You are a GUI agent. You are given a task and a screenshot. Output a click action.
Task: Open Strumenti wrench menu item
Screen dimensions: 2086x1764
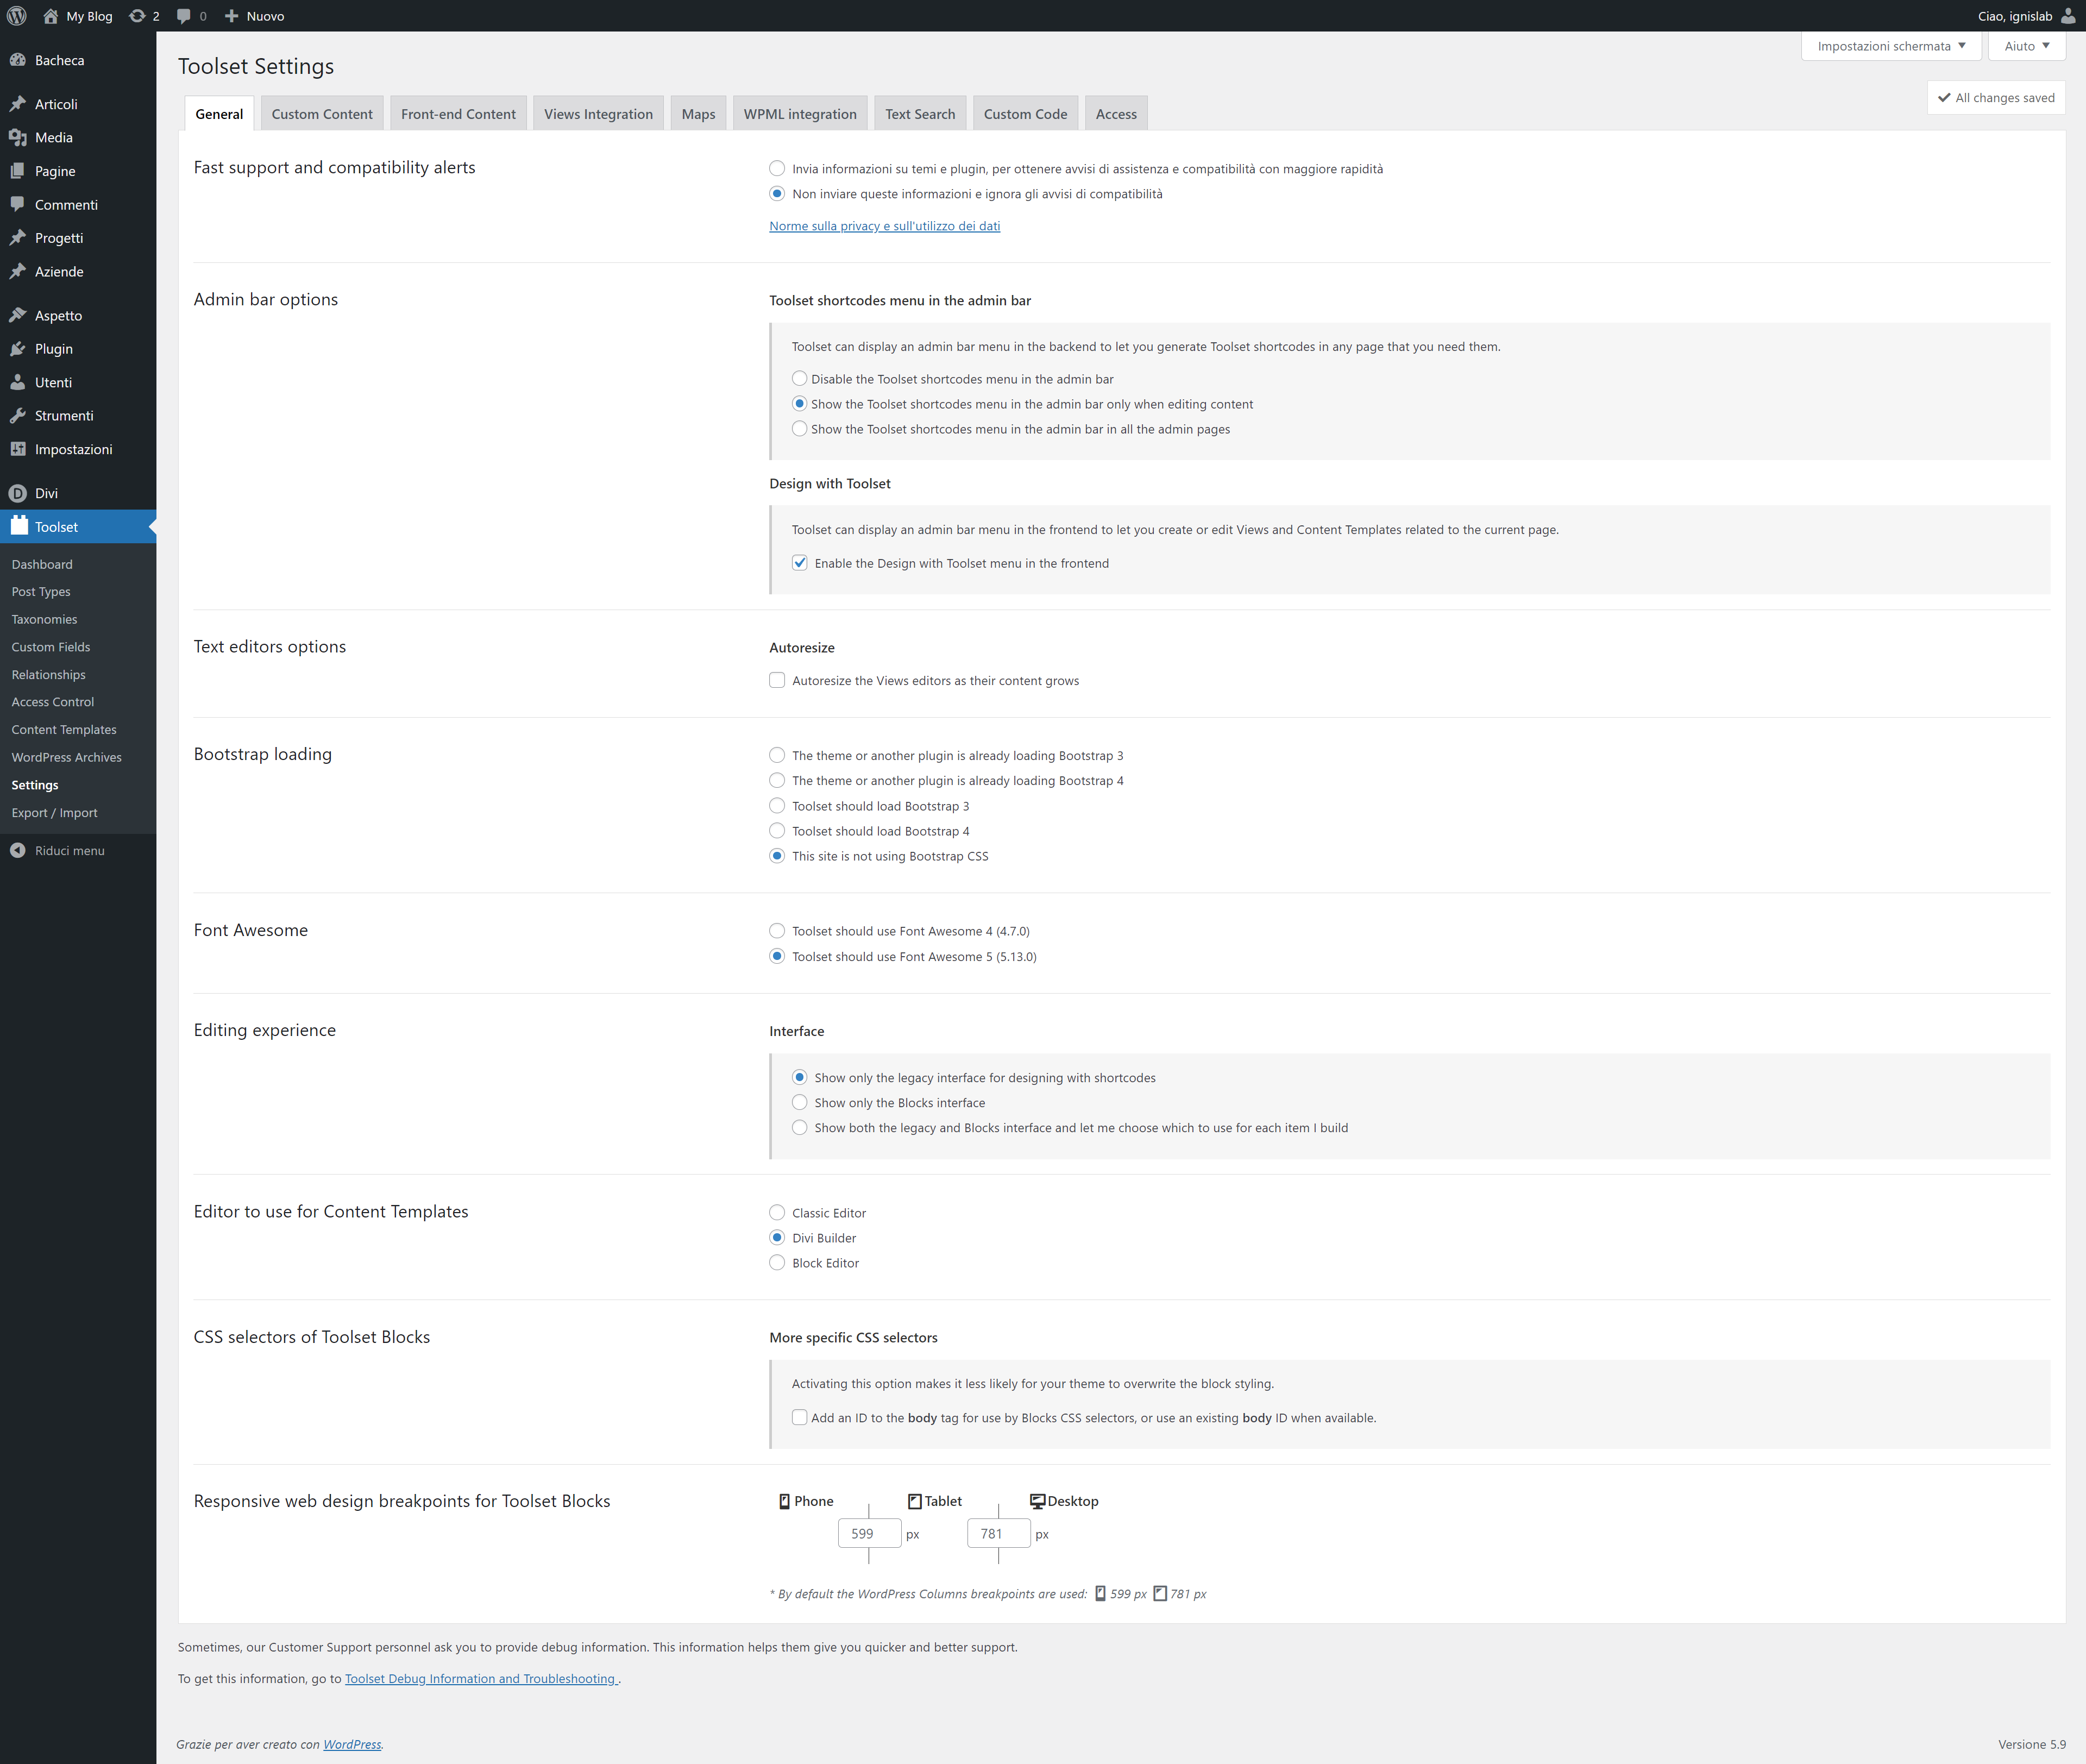coord(64,416)
